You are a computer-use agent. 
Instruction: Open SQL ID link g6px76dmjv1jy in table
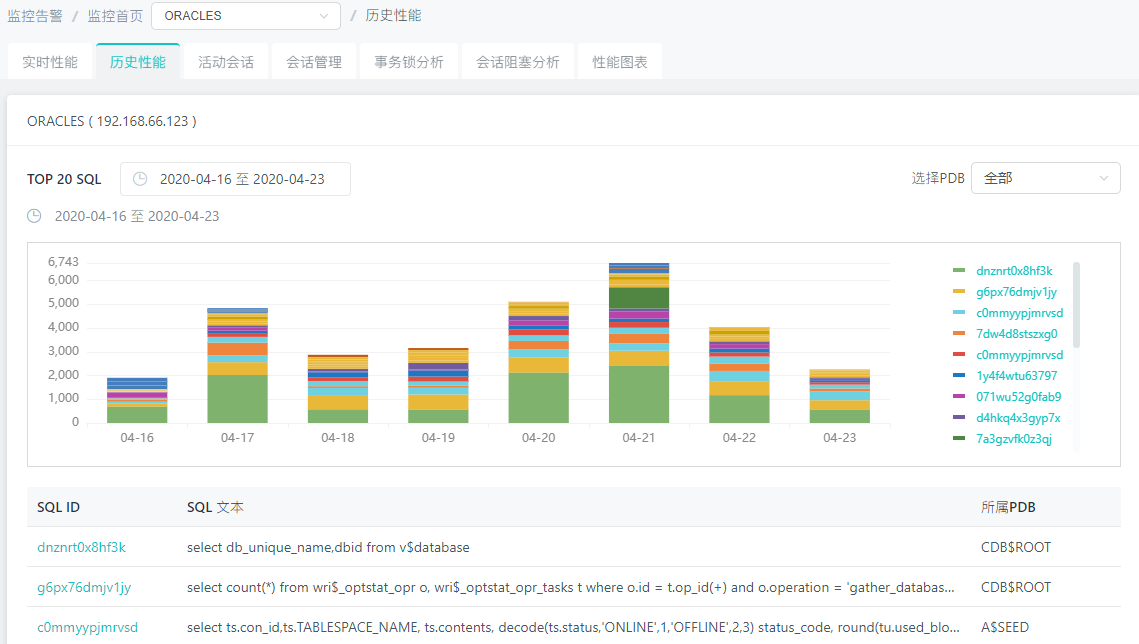pos(84,588)
